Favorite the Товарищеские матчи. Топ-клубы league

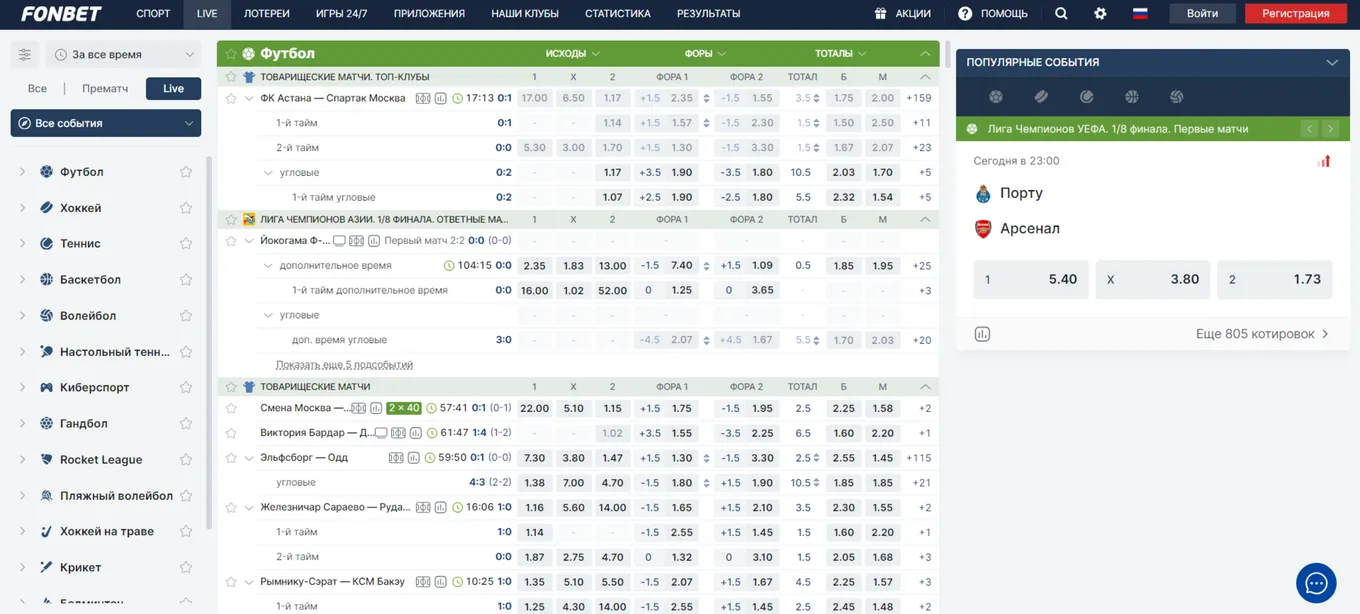point(231,77)
